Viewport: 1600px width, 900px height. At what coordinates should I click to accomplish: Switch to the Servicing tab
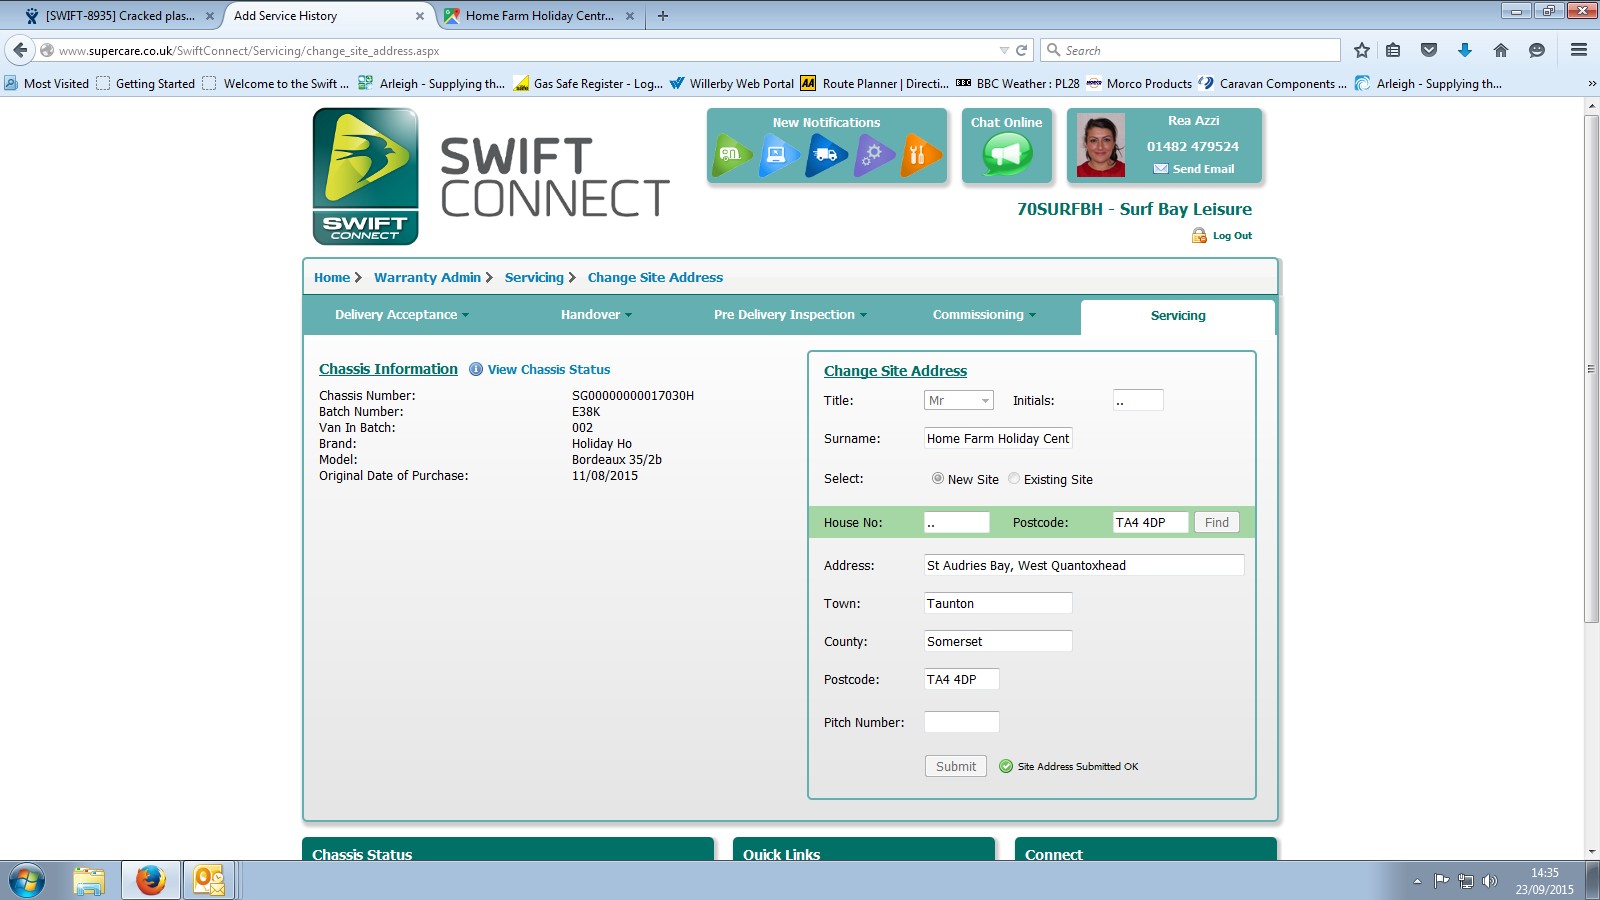point(1178,316)
